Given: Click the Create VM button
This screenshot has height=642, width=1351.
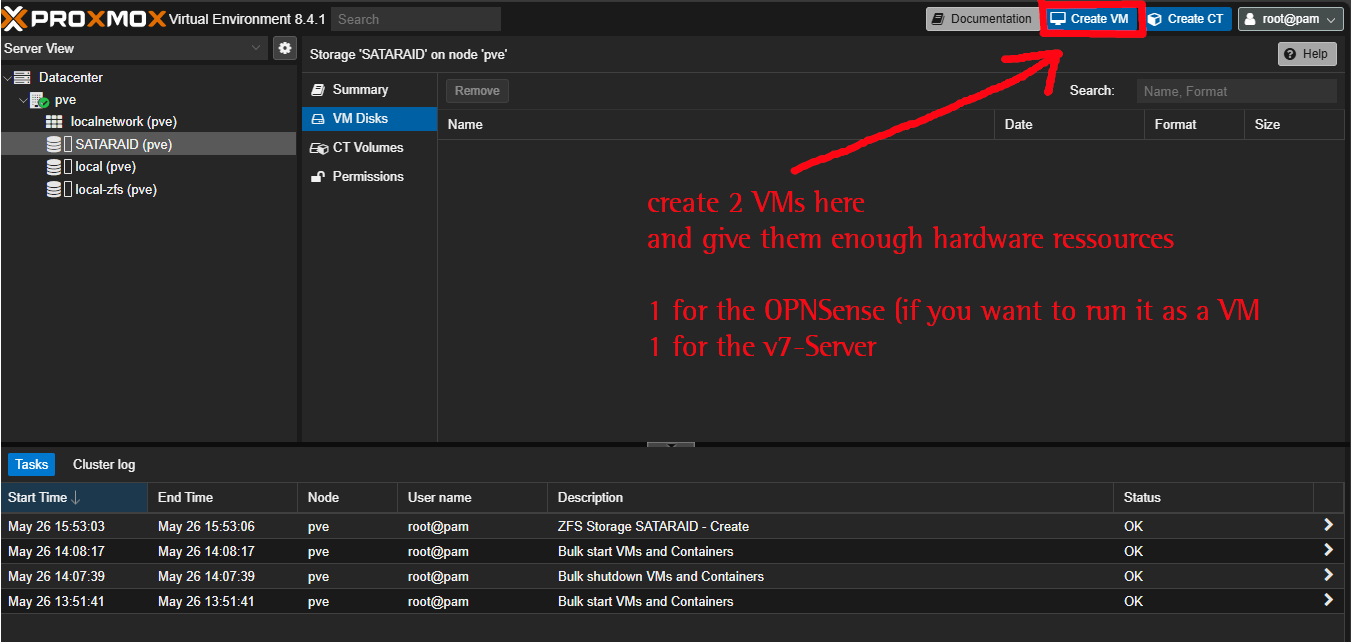Looking at the screenshot, I should coord(1090,19).
